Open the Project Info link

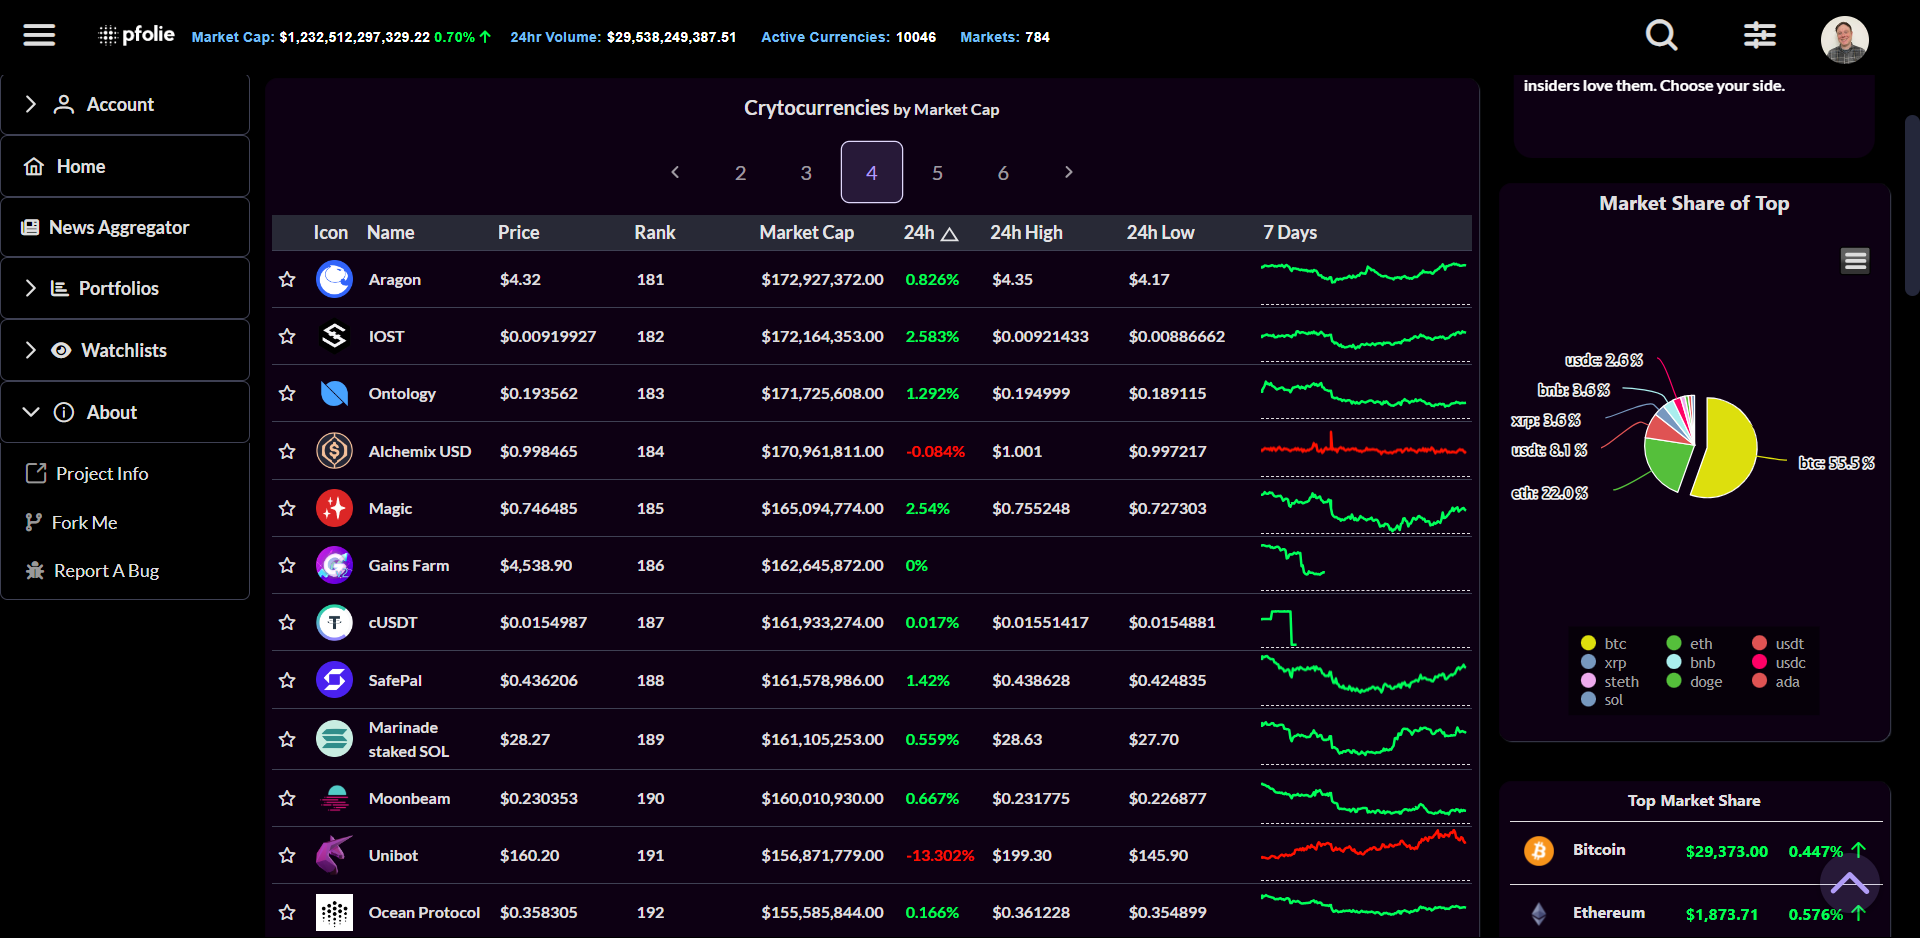(x=102, y=473)
